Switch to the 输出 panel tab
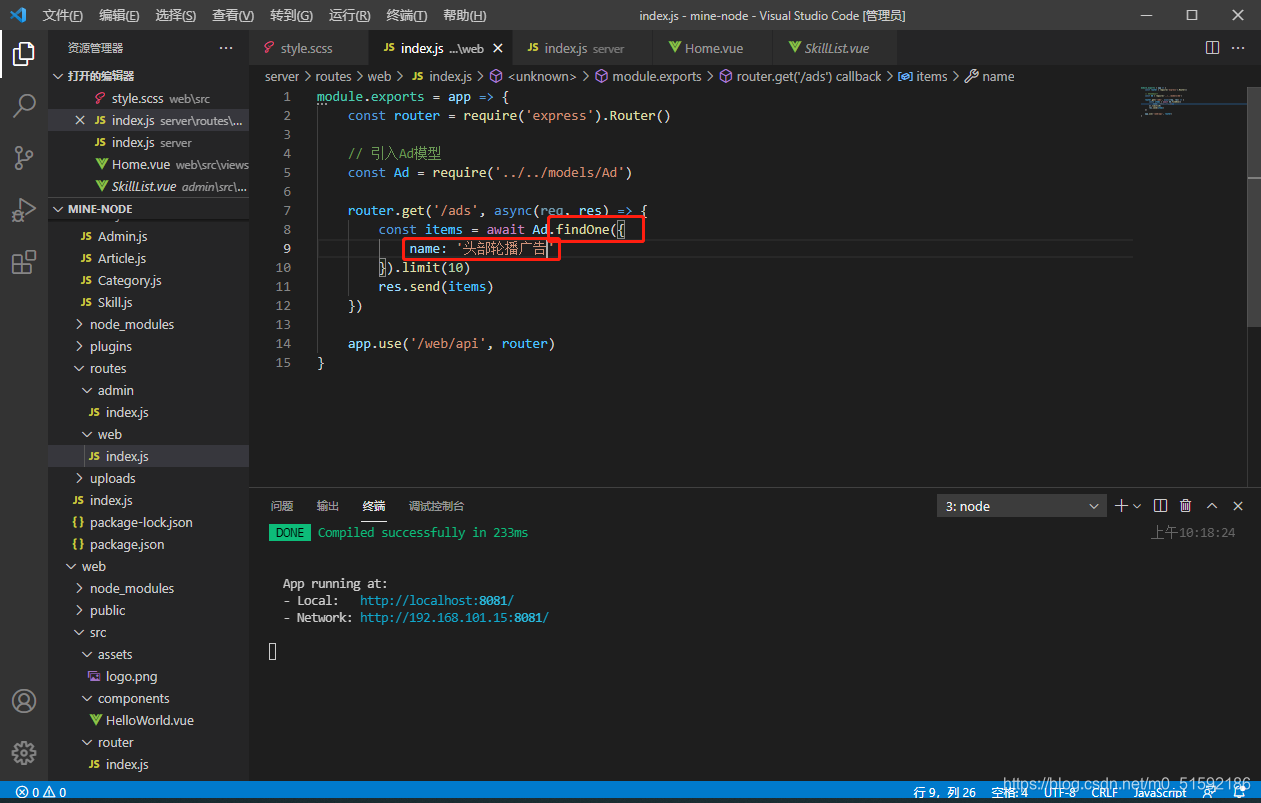Screen dimensions: 1261x803 click(328, 506)
